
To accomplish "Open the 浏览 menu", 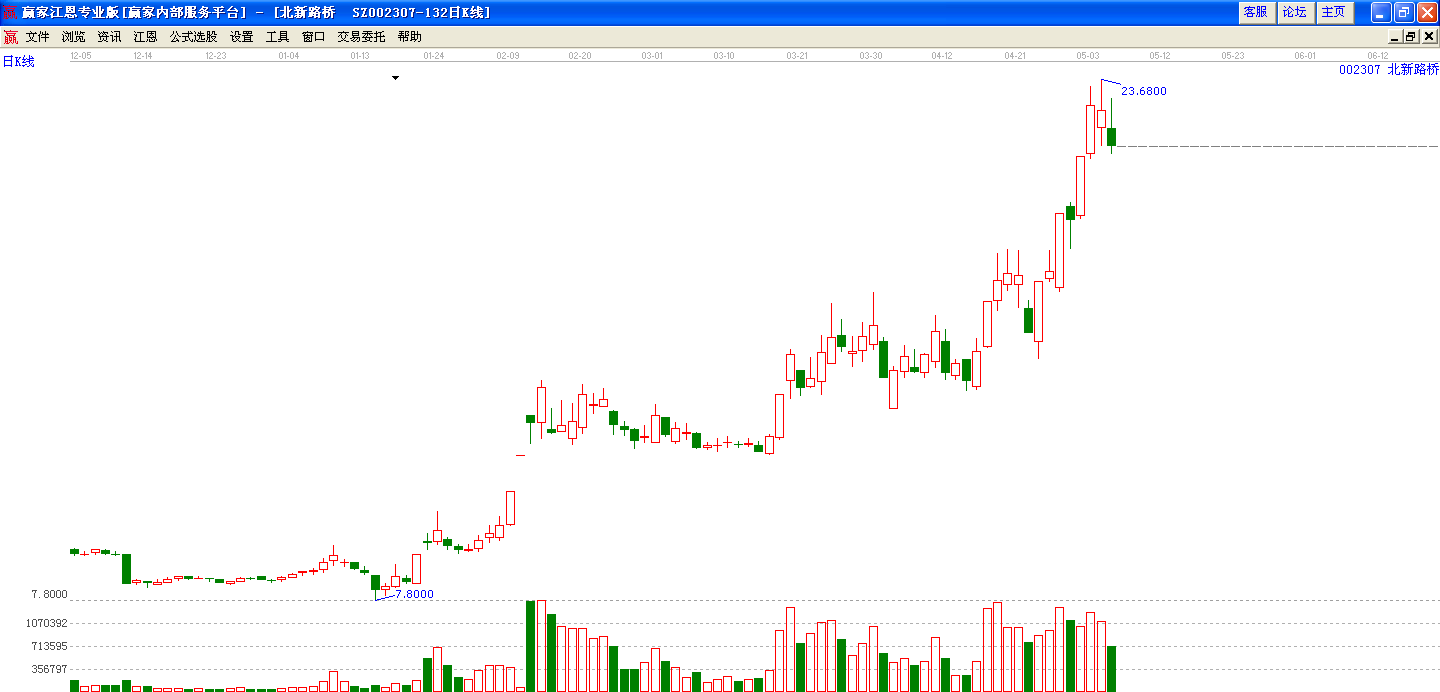I will click(73, 37).
